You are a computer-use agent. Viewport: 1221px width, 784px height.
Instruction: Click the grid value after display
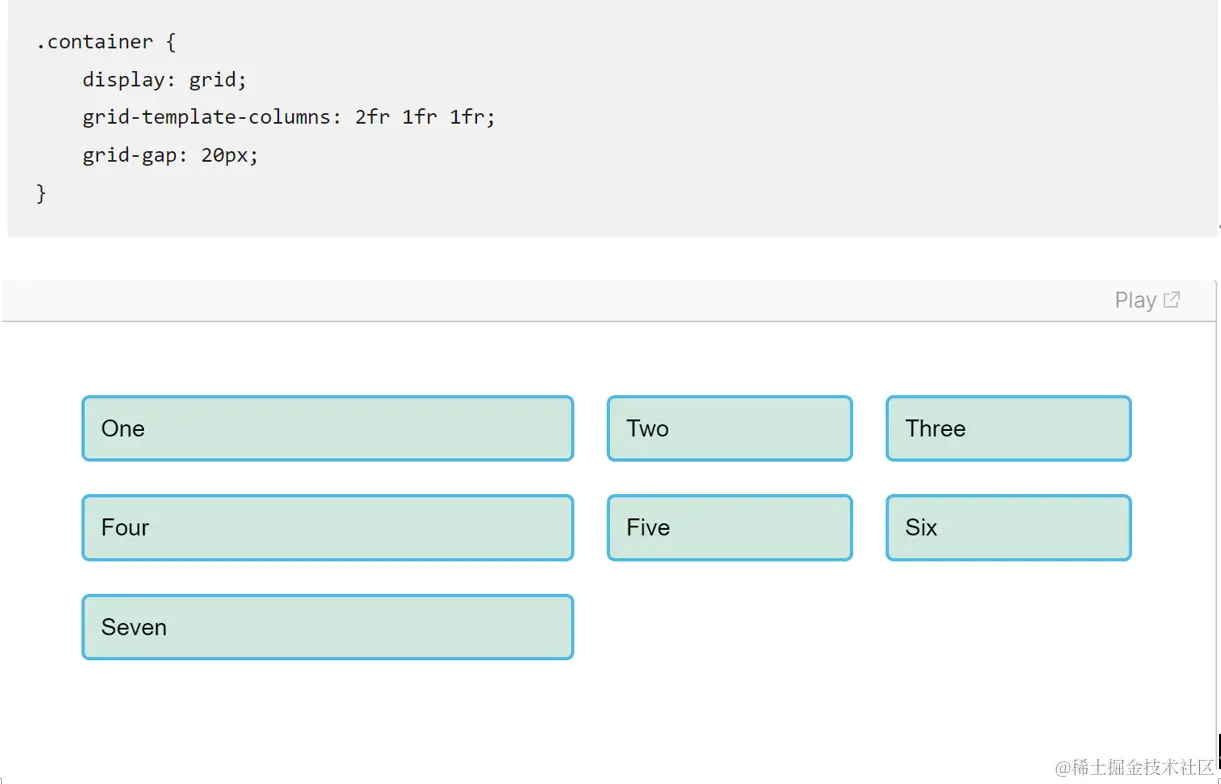coord(213,80)
